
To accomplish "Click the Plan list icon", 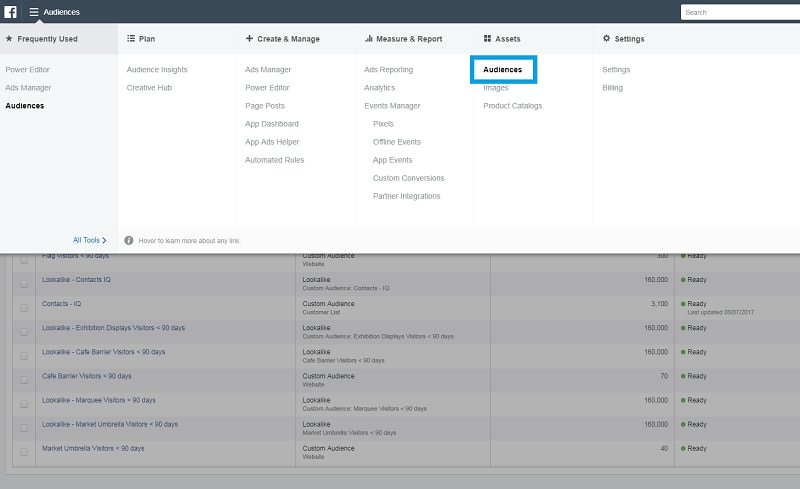I will coord(131,38).
